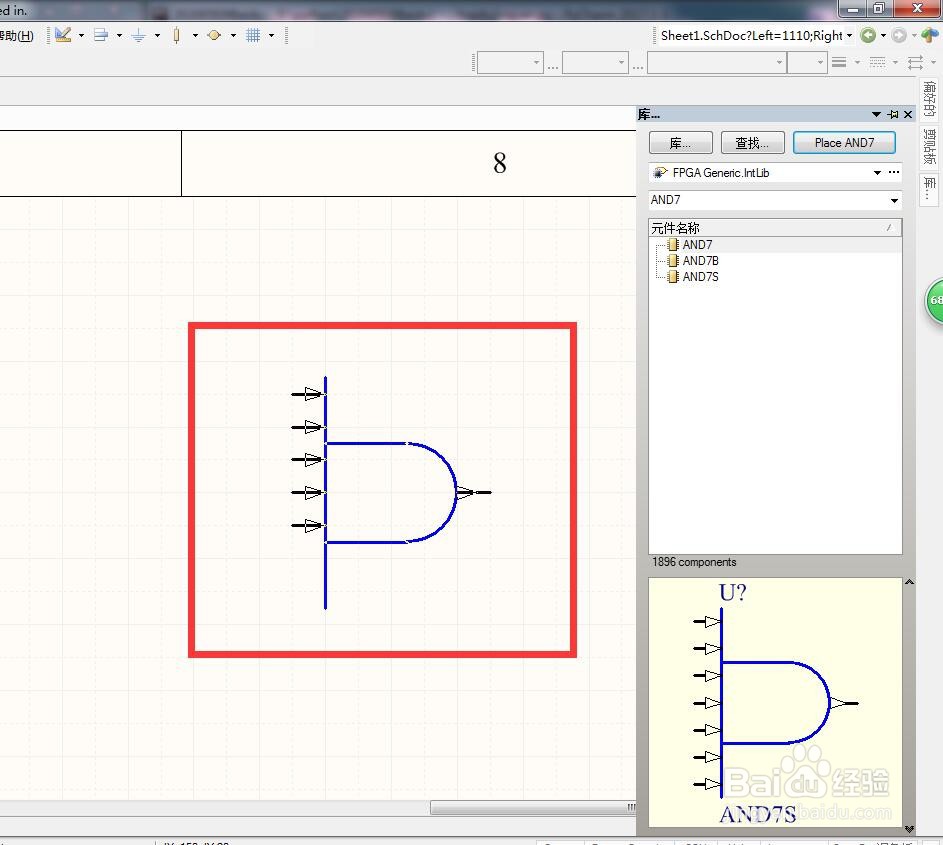Open the 库... side tab
This screenshot has height=845, width=943.
click(930, 189)
